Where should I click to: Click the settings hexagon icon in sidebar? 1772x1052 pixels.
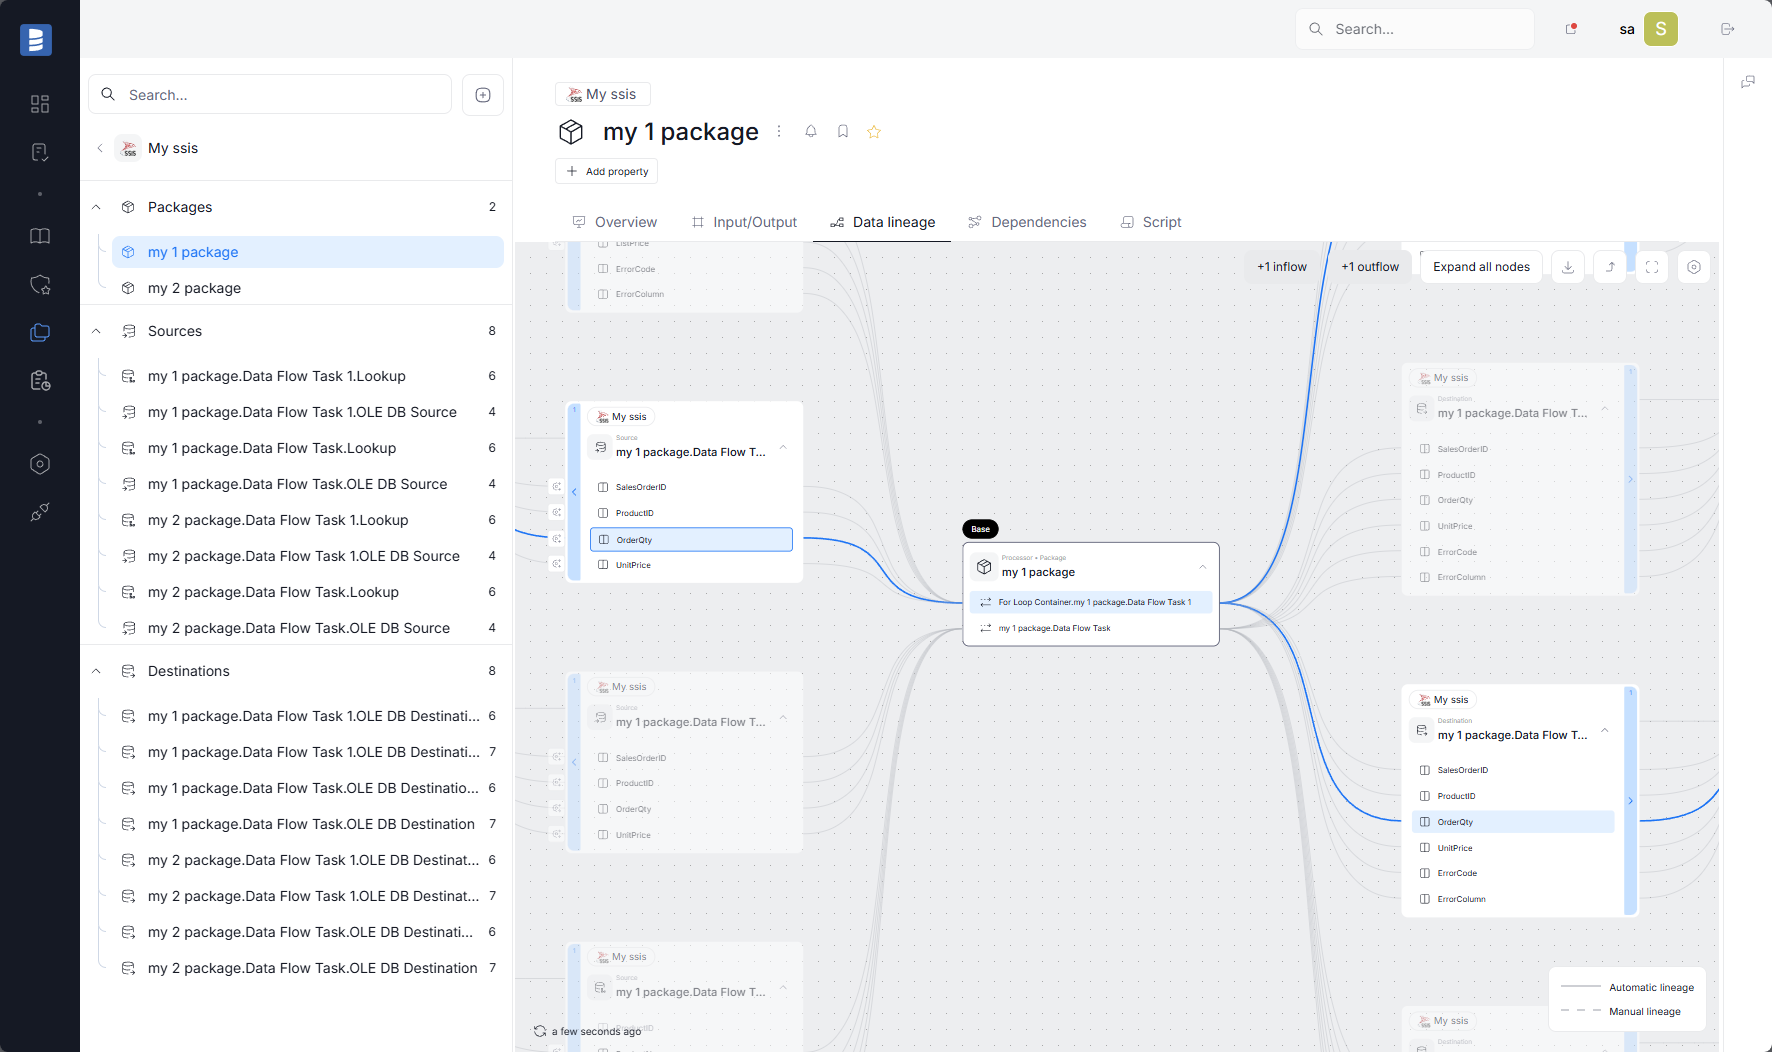(x=40, y=463)
